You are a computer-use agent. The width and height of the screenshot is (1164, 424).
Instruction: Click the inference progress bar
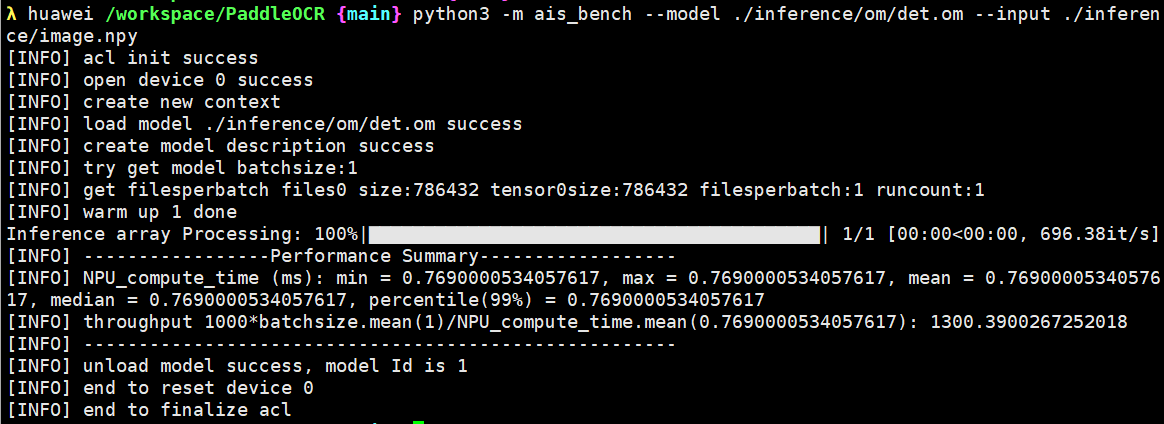(594, 235)
